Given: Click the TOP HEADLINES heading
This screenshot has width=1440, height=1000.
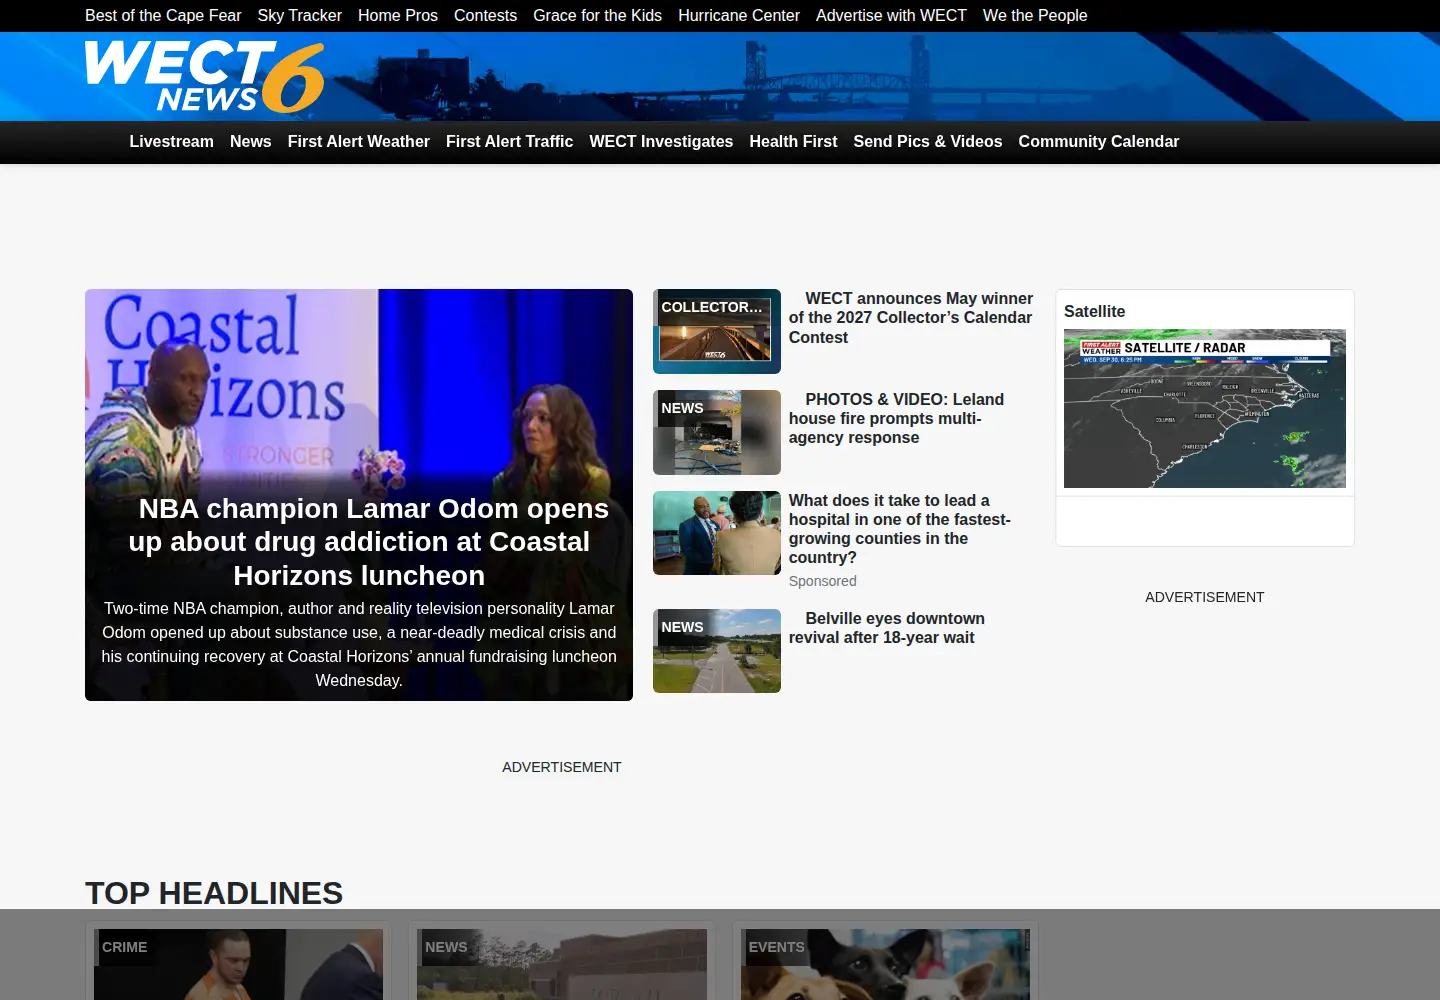Looking at the screenshot, I should (214, 893).
